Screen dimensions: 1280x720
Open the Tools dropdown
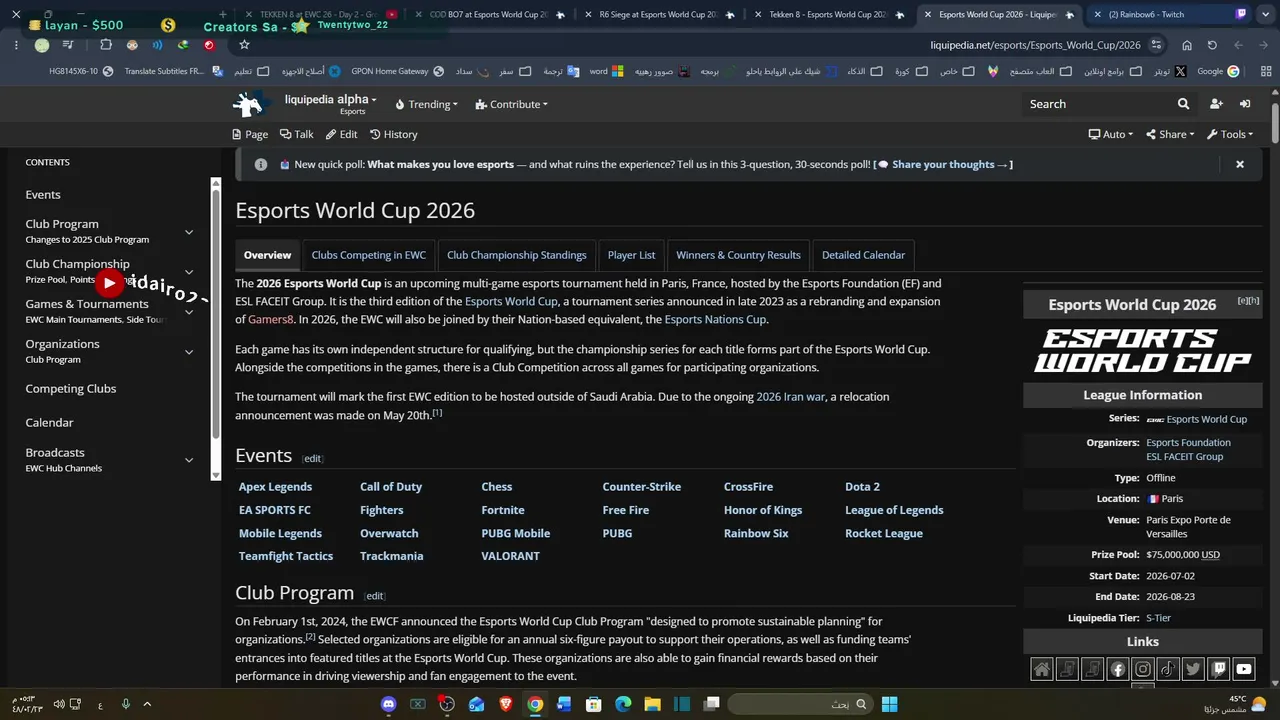1231,134
